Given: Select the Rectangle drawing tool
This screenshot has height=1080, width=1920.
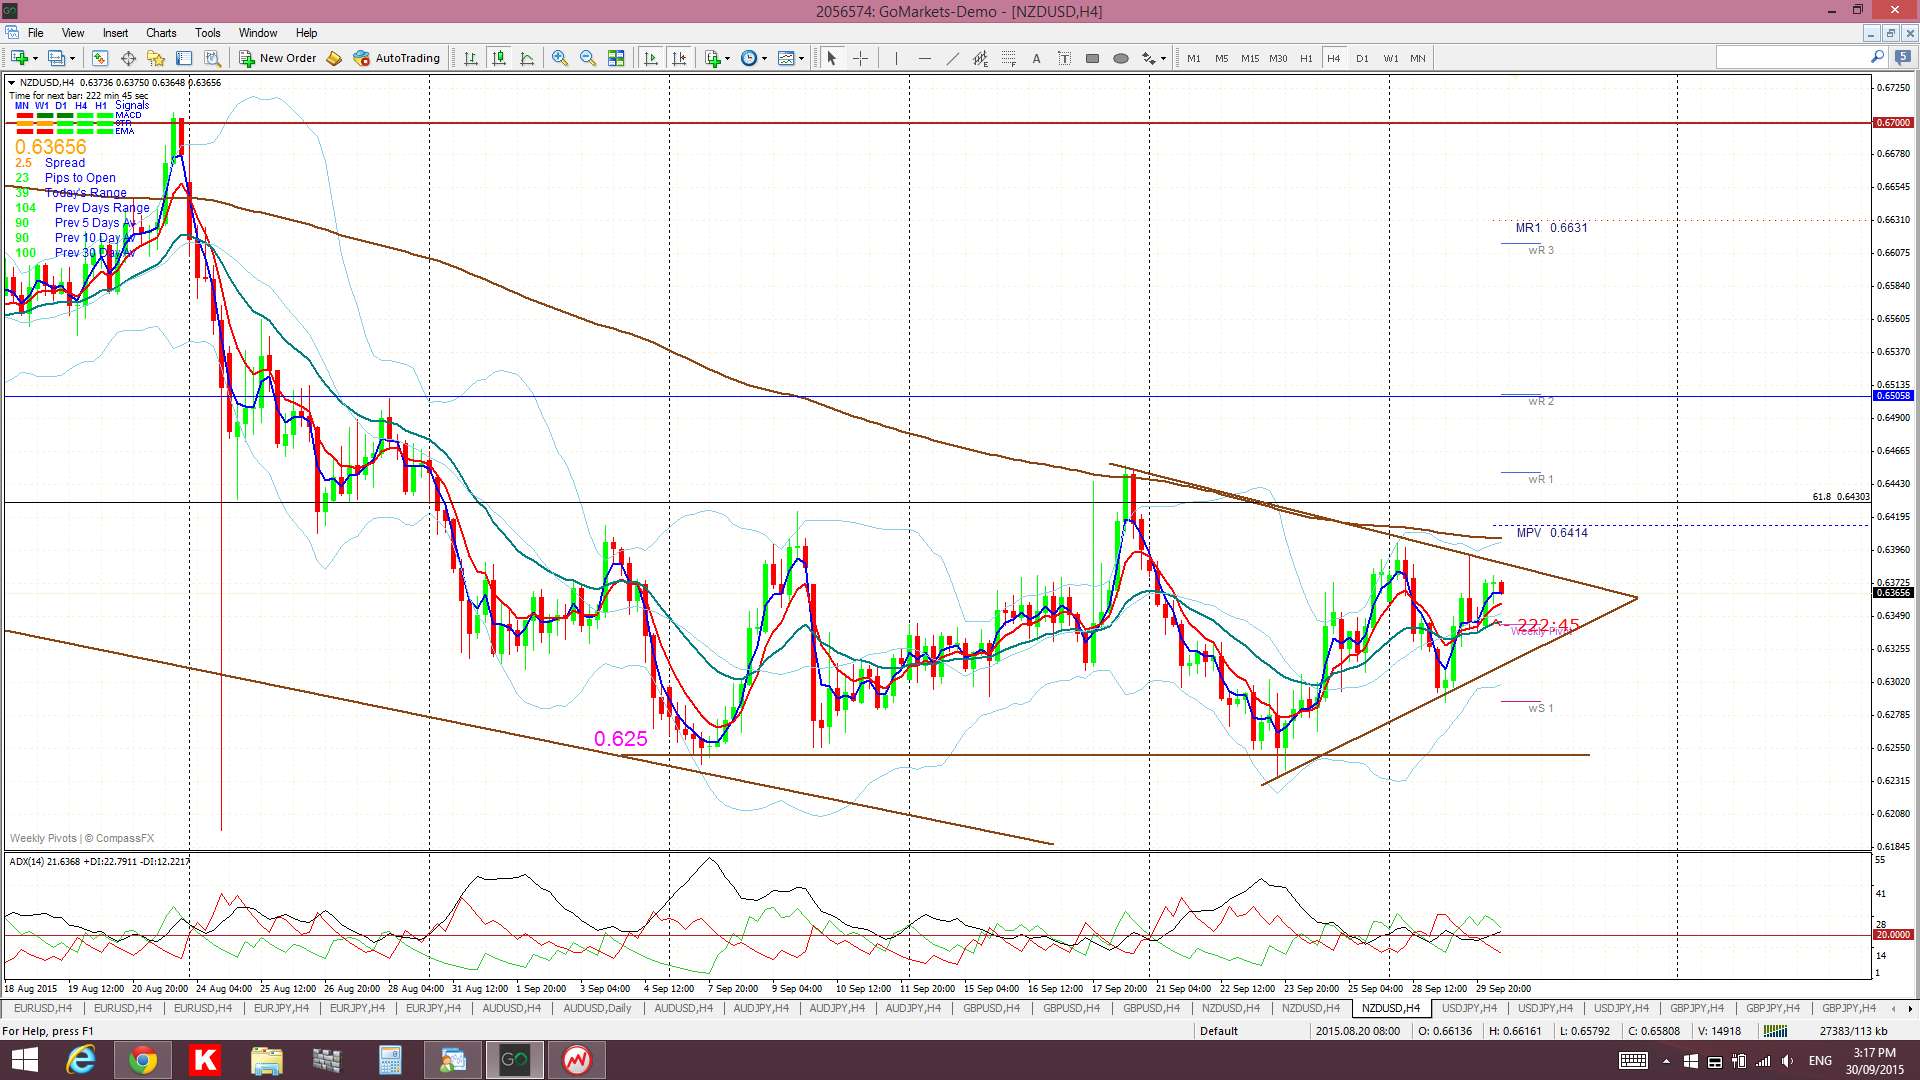Looking at the screenshot, I should (x=1092, y=58).
